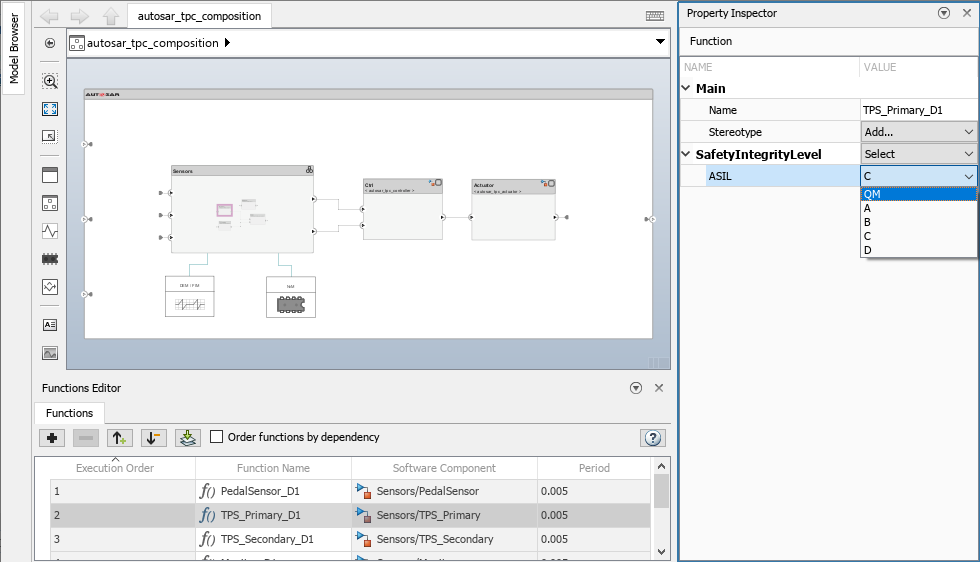
Task: Click Period column header
Action: pyautogui.click(x=594, y=468)
